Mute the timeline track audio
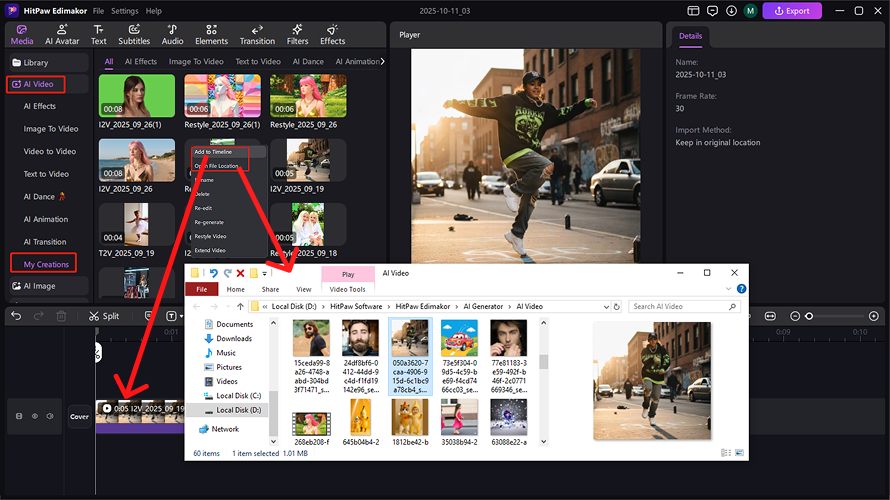890x500 pixels. [x=48, y=415]
